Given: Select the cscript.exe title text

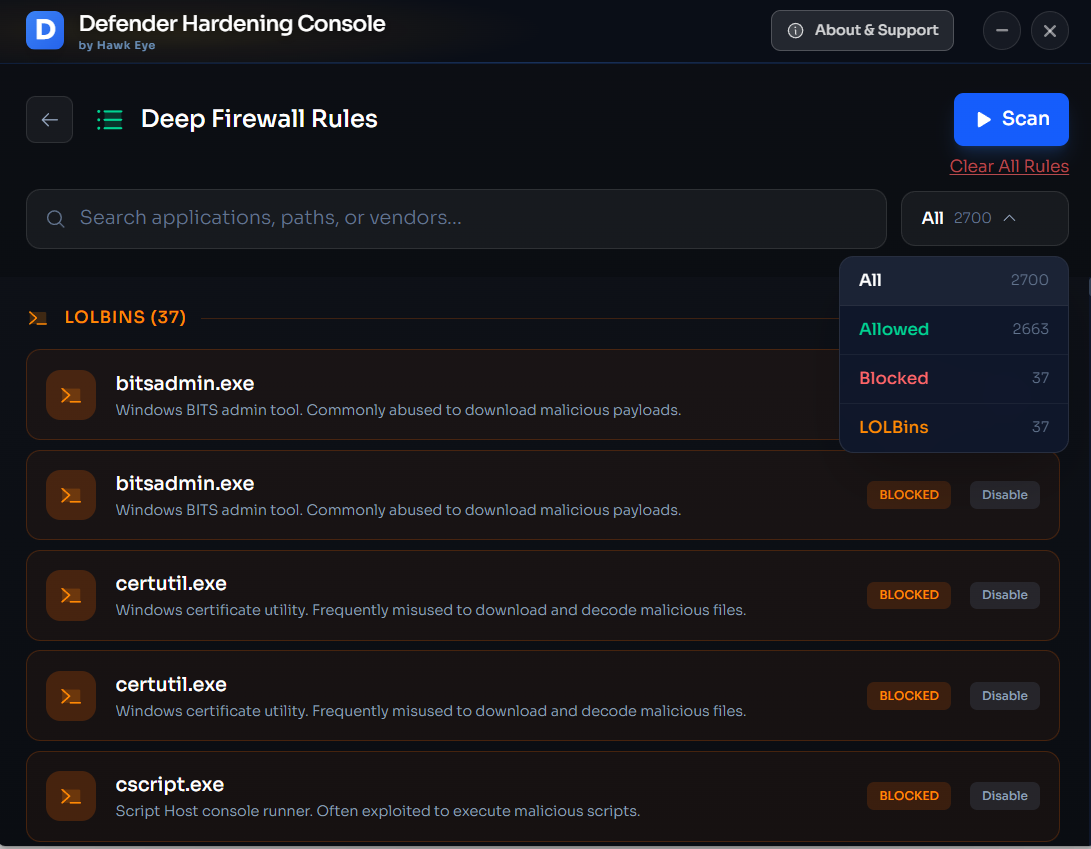Looking at the screenshot, I should (x=170, y=785).
